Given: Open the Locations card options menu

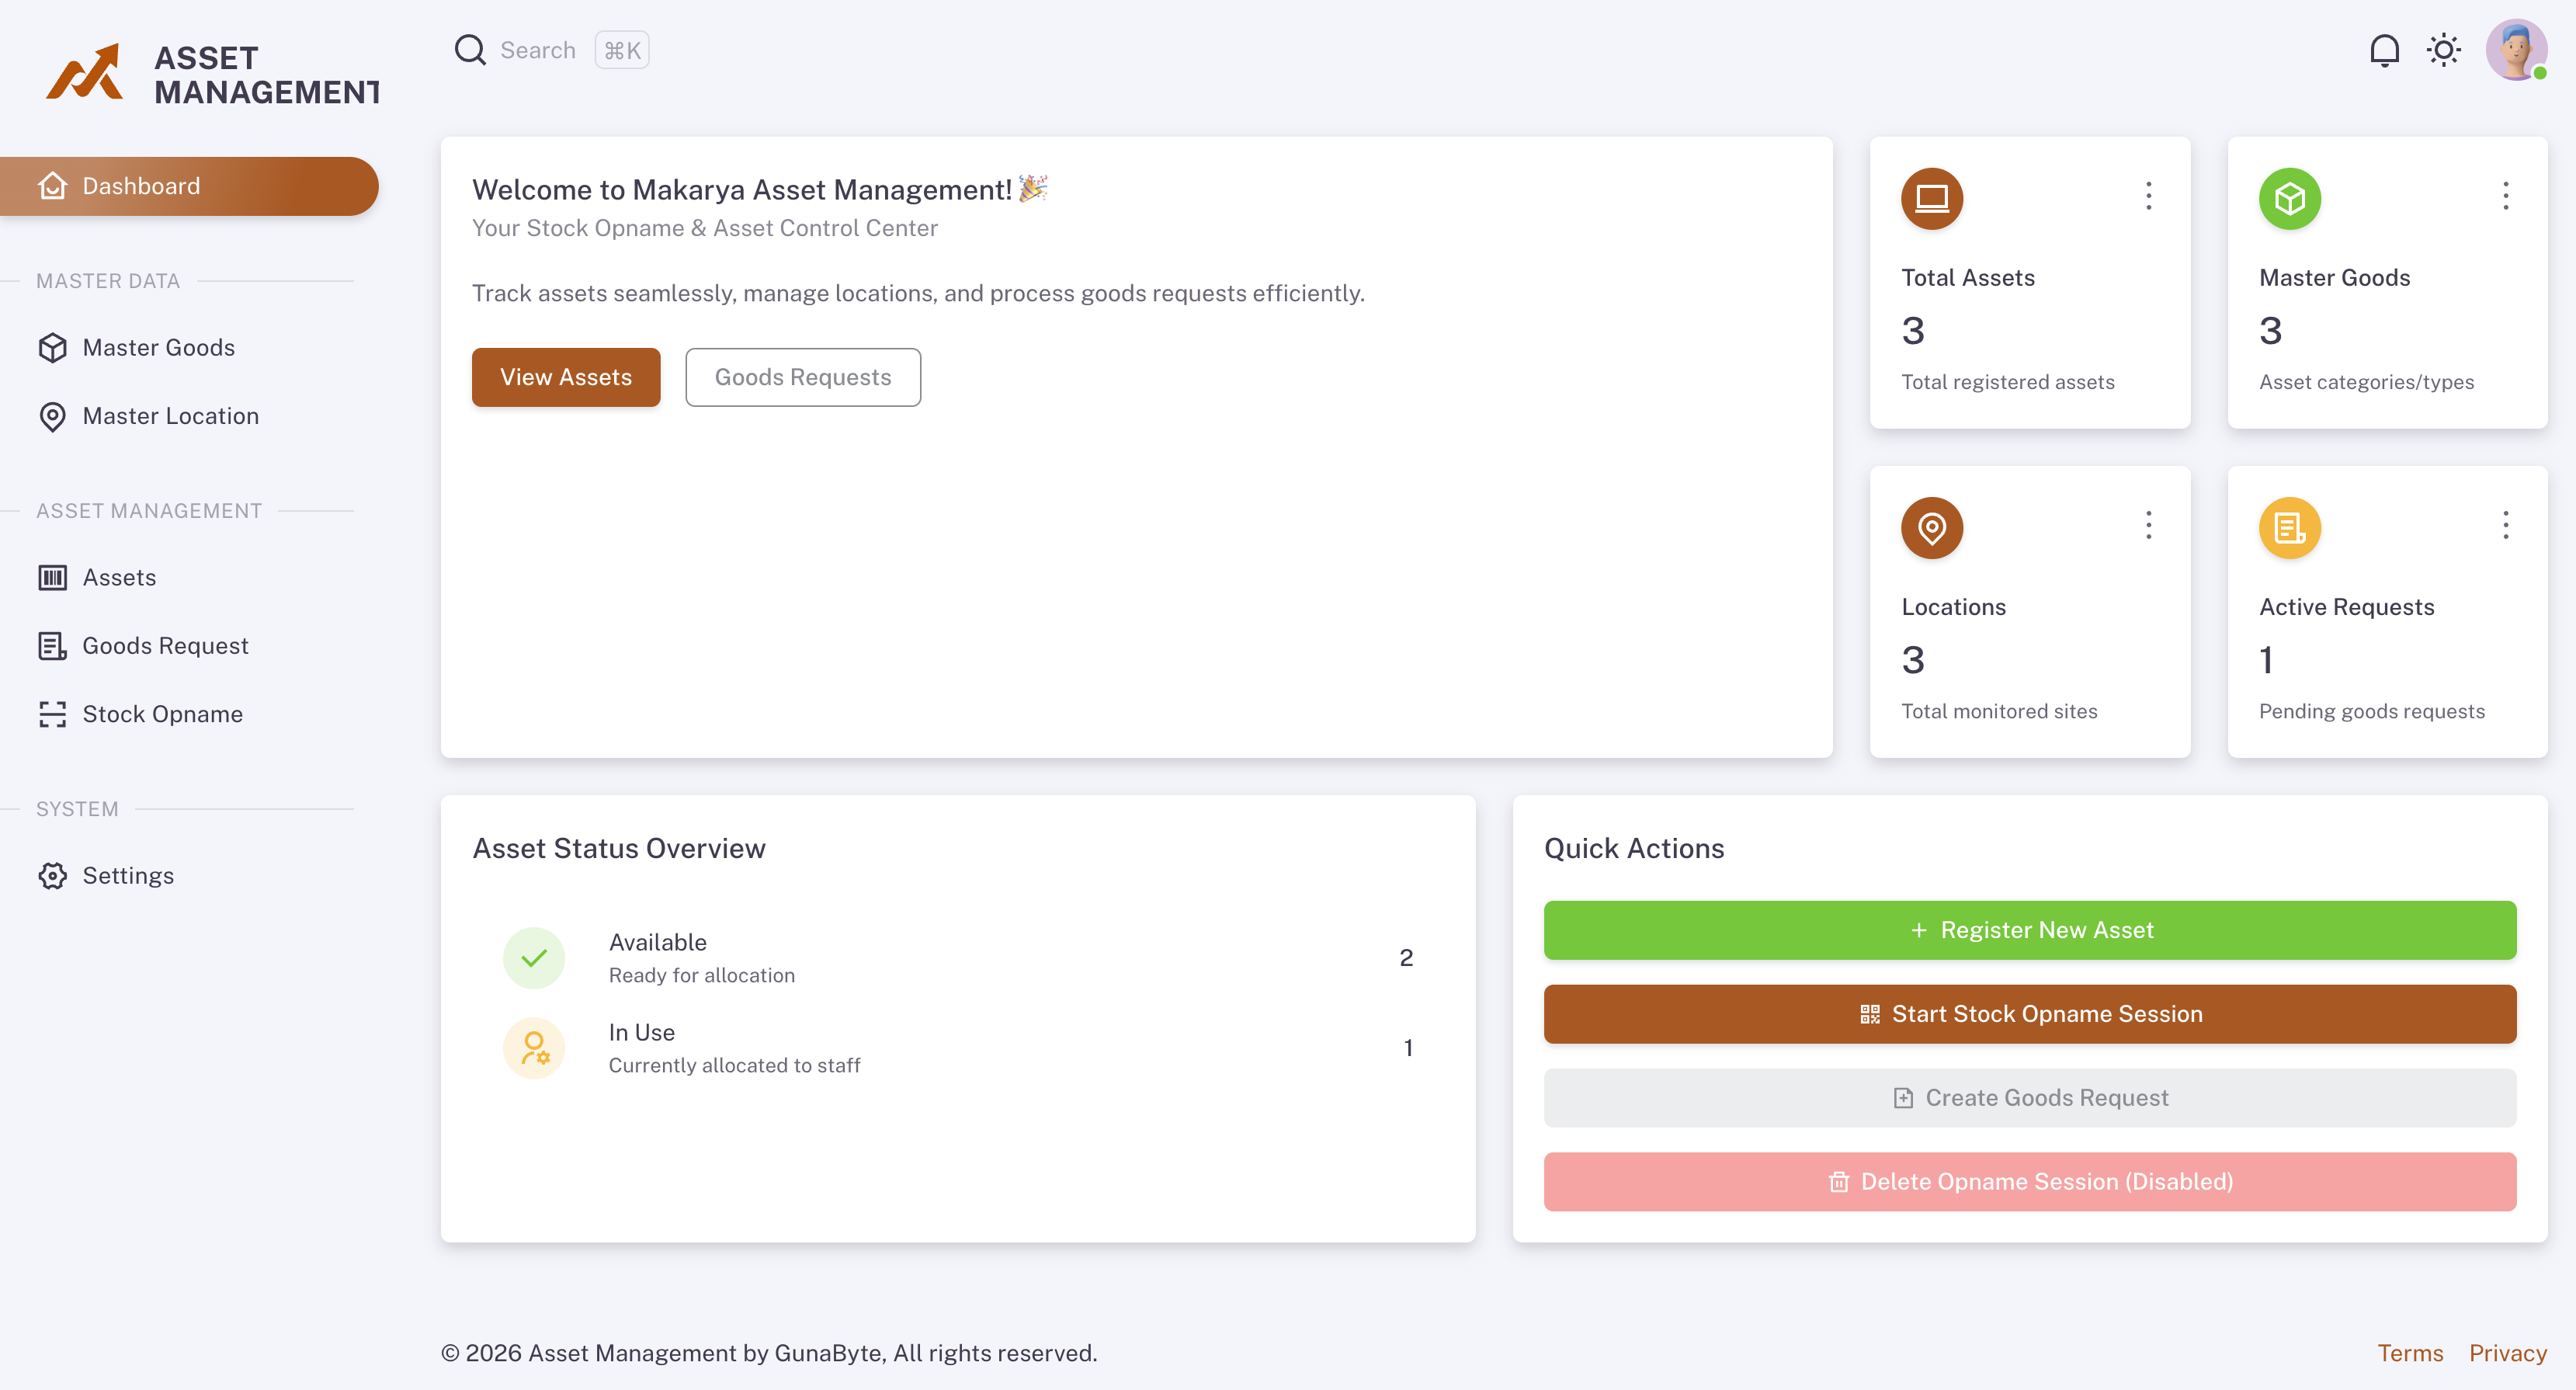Looking at the screenshot, I should point(2148,525).
